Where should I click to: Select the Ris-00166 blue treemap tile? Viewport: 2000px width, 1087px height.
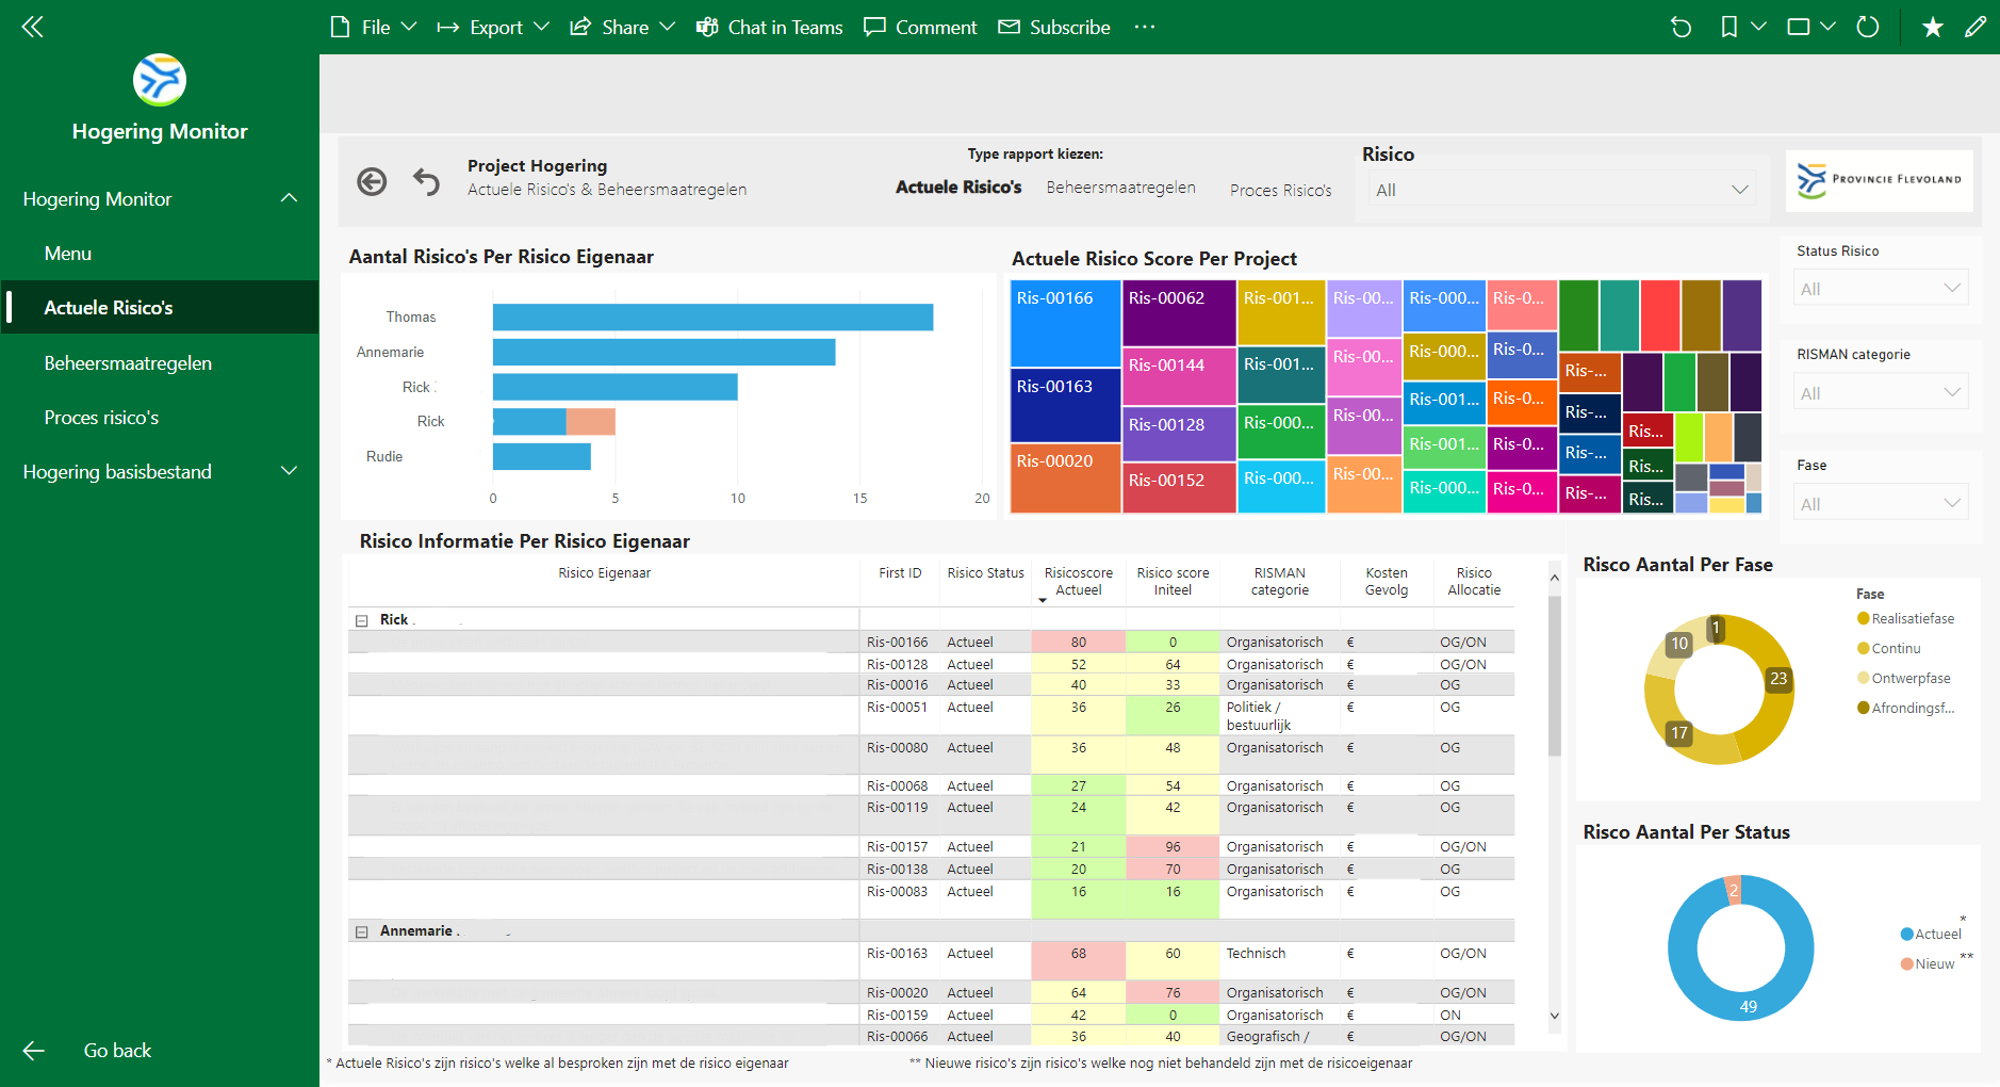click(x=1064, y=325)
